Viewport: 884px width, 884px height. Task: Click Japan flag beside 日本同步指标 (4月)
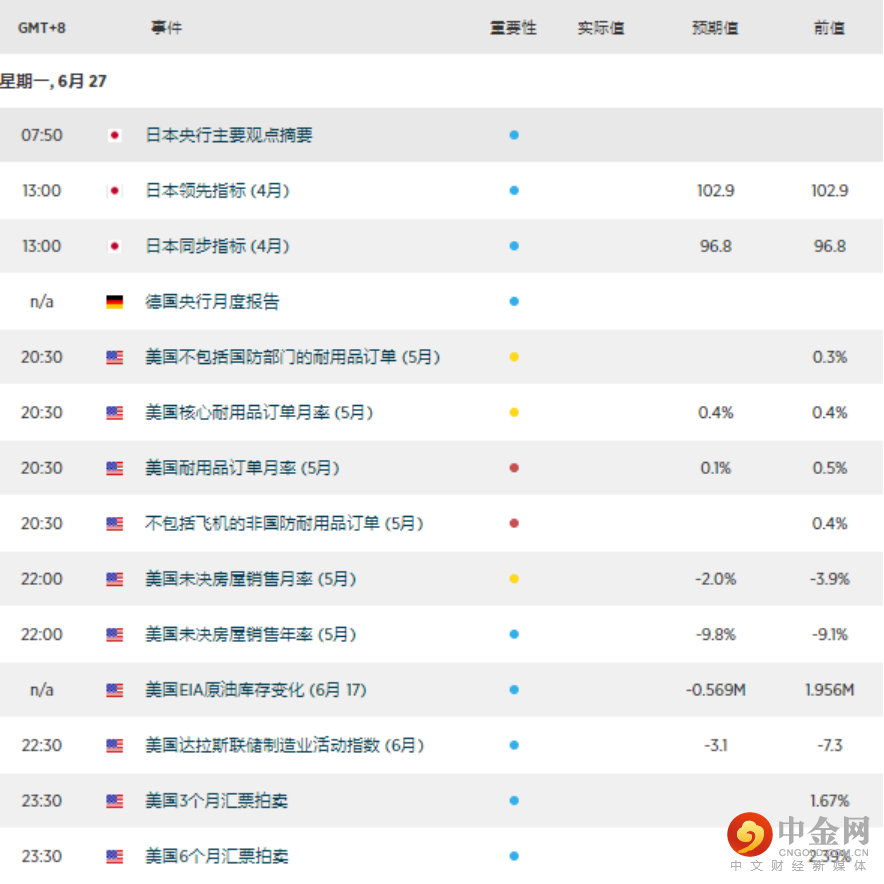[114, 246]
